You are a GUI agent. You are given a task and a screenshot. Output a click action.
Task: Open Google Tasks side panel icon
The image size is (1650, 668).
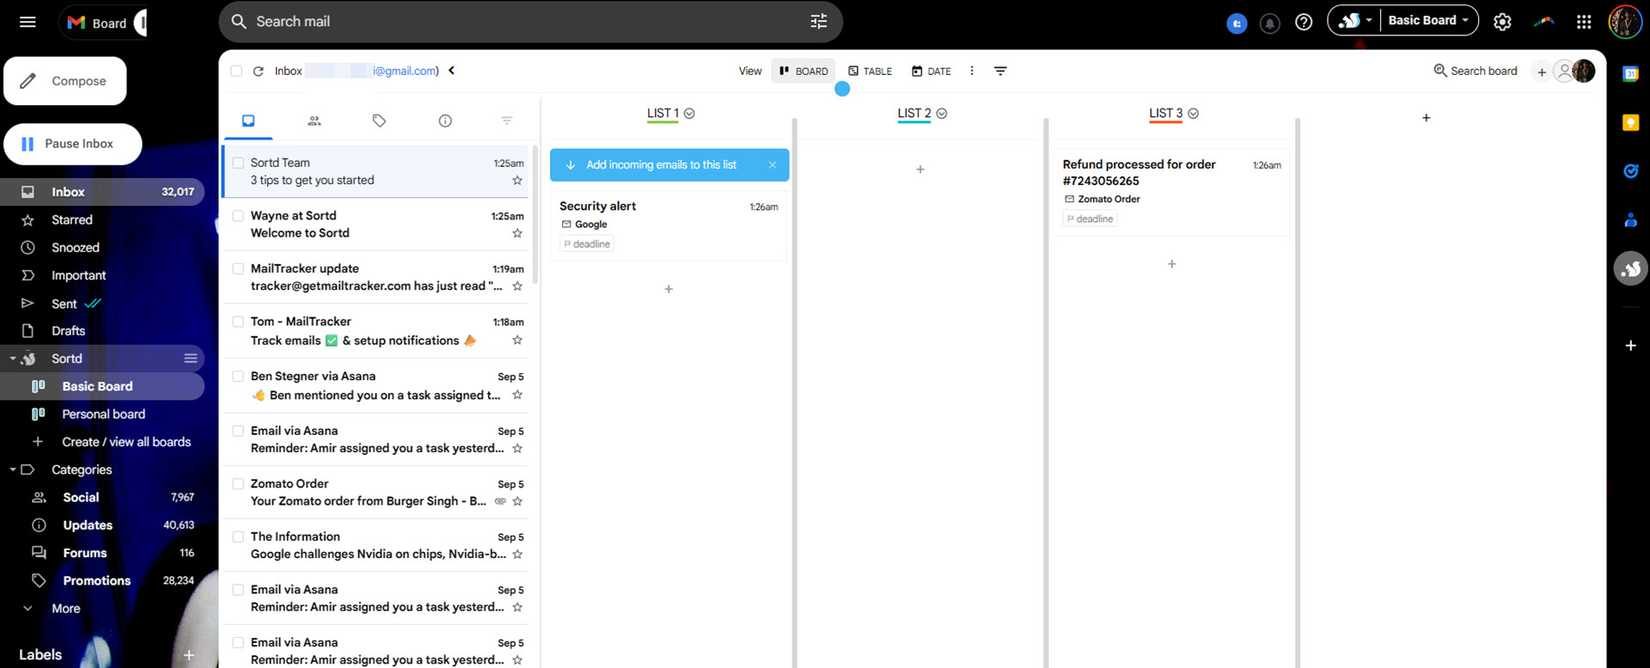coord(1630,171)
